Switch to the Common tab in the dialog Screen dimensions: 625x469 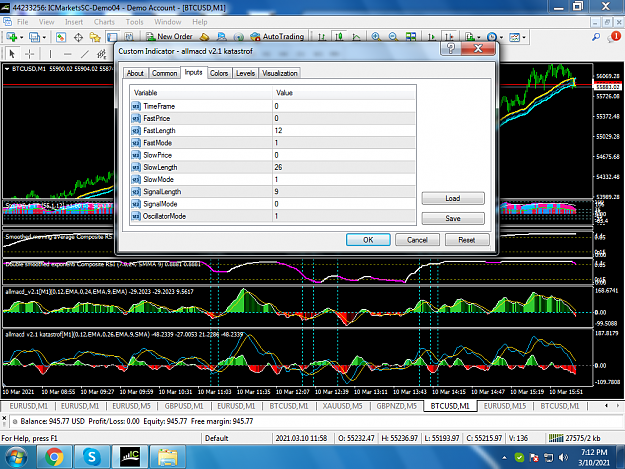pyautogui.click(x=164, y=73)
